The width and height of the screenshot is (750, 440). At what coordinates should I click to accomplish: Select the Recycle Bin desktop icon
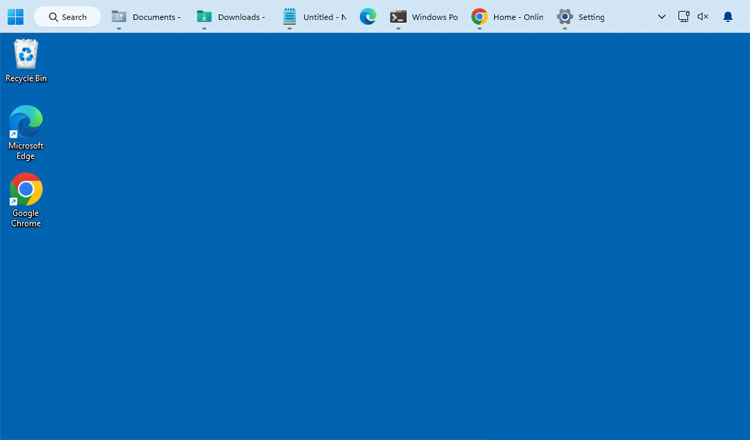[26, 61]
